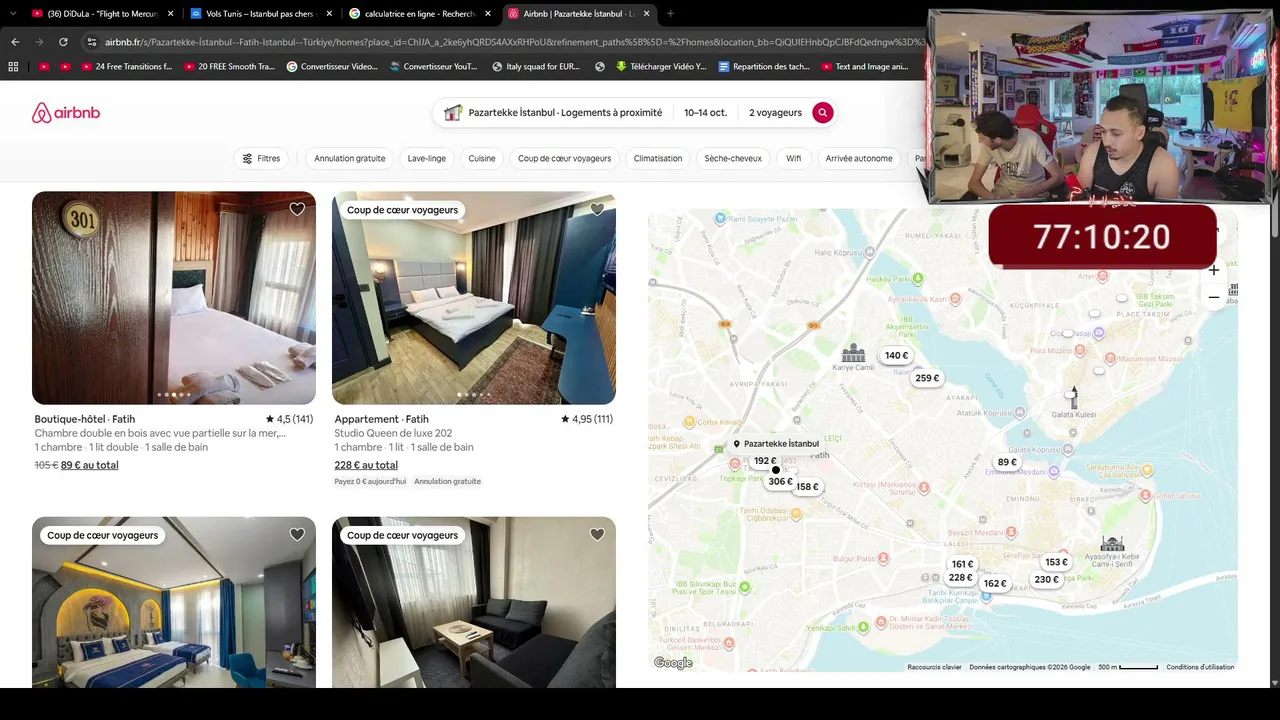Click the Kariye Camii landmark icon
Image resolution: width=1280 pixels, height=720 pixels.
click(x=853, y=352)
